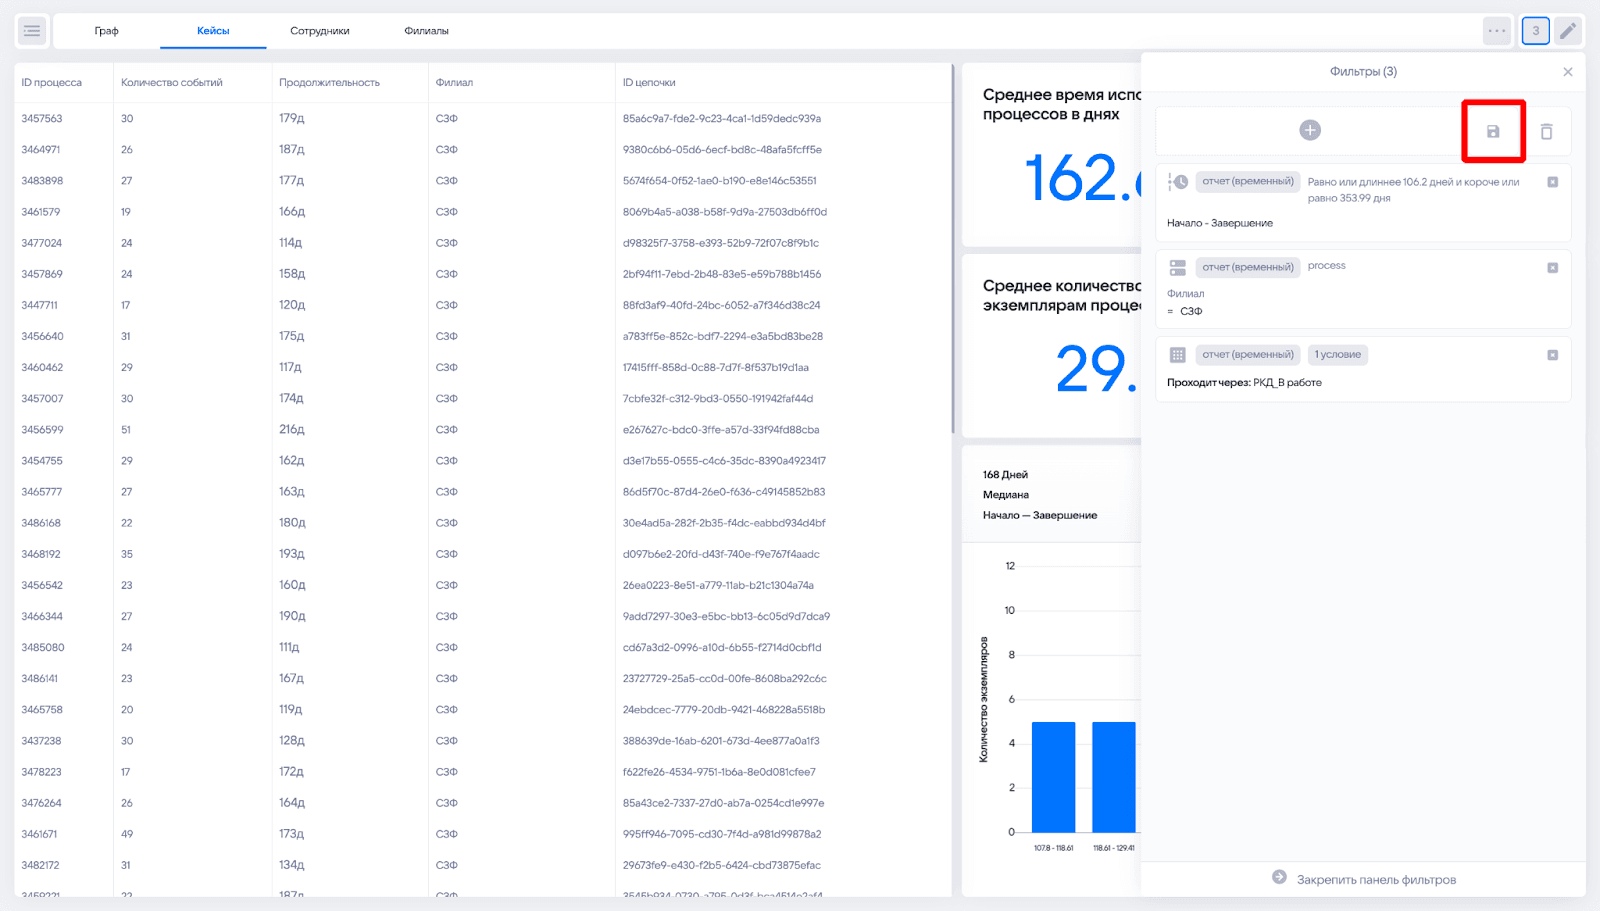The width and height of the screenshot is (1600, 911).
Task: Select process ID 3478223
Action: [x=41, y=772]
